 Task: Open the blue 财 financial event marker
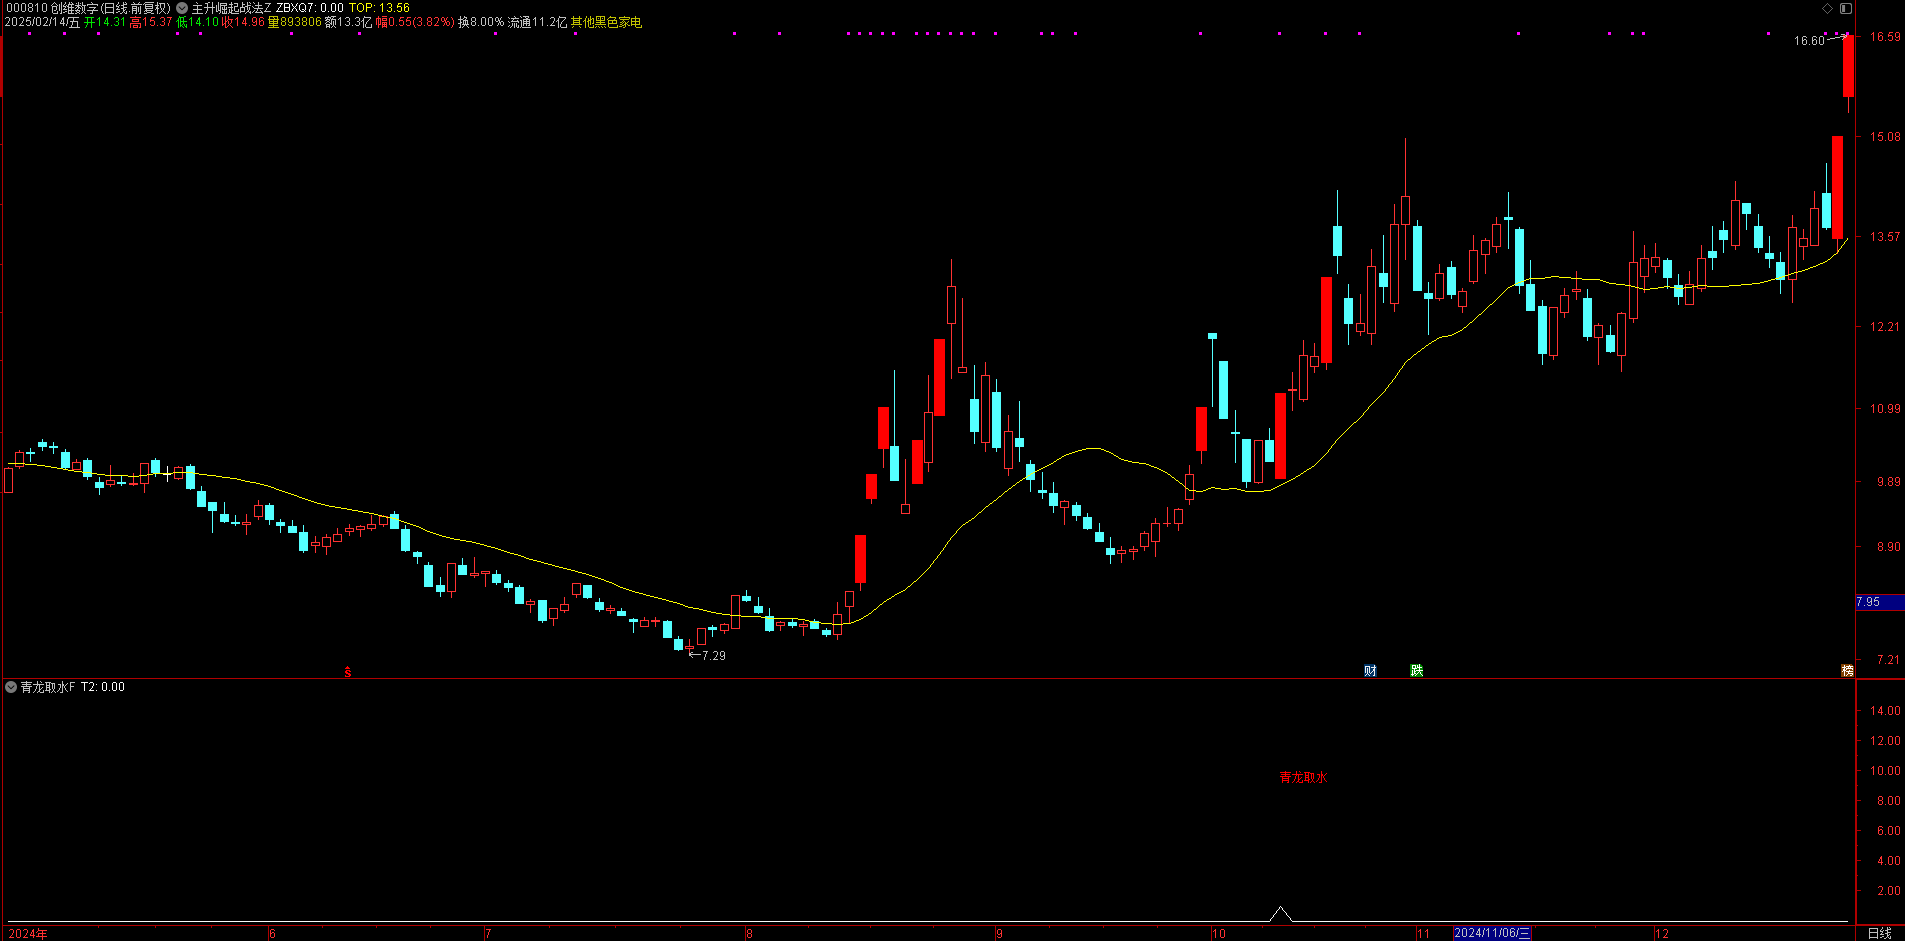pos(1370,670)
